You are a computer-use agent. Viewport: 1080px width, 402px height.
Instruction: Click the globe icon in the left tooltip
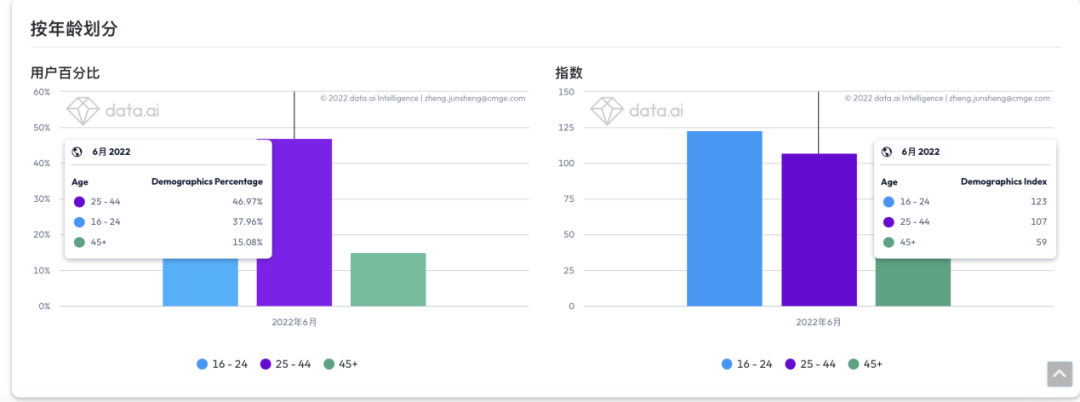(x=77, y=152)
